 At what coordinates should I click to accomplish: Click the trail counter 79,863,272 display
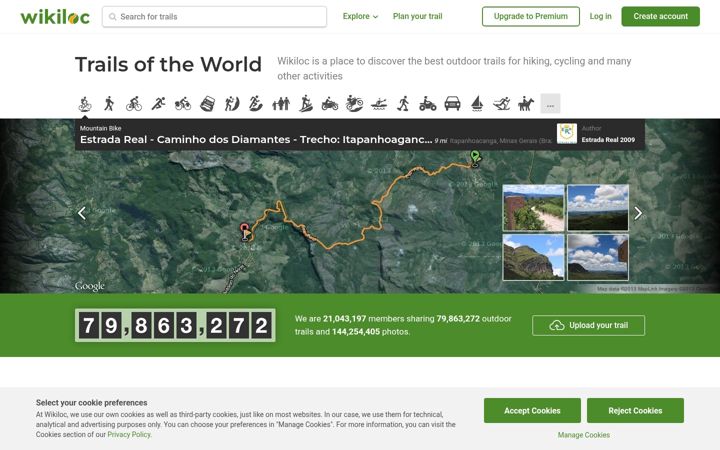click(175, 325)
